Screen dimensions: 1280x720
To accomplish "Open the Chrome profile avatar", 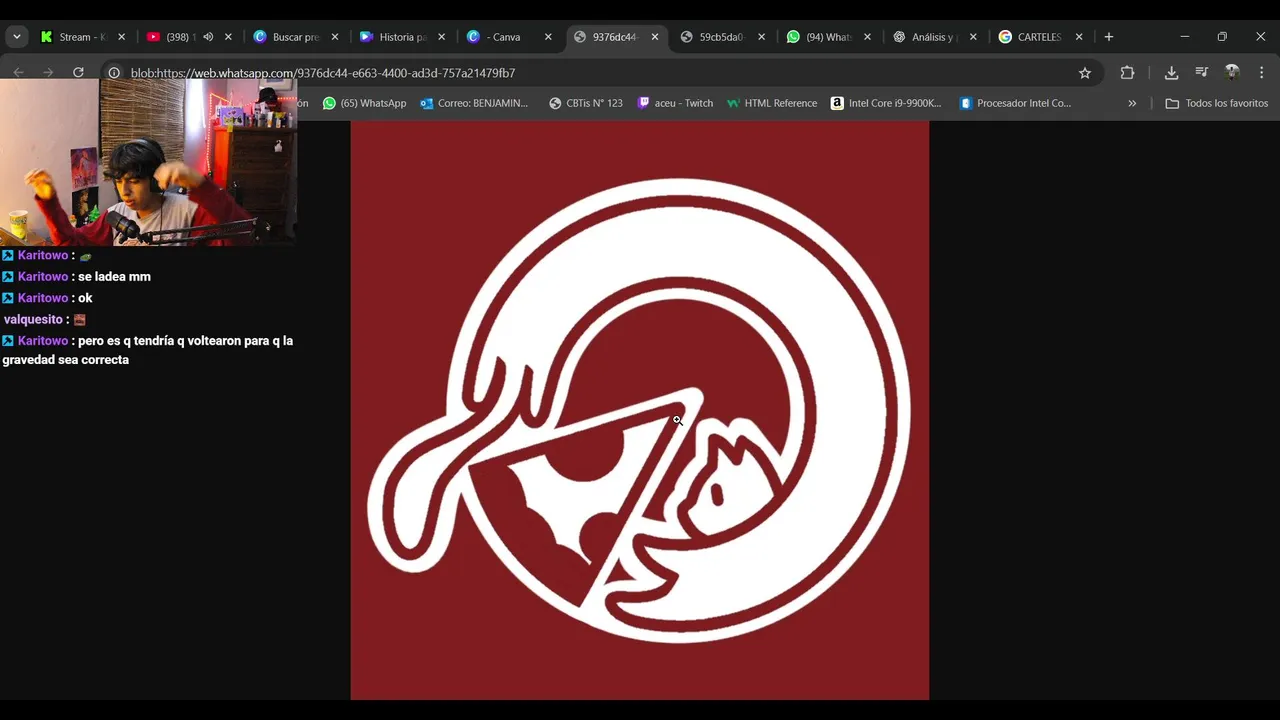I will click(1232, 73).
